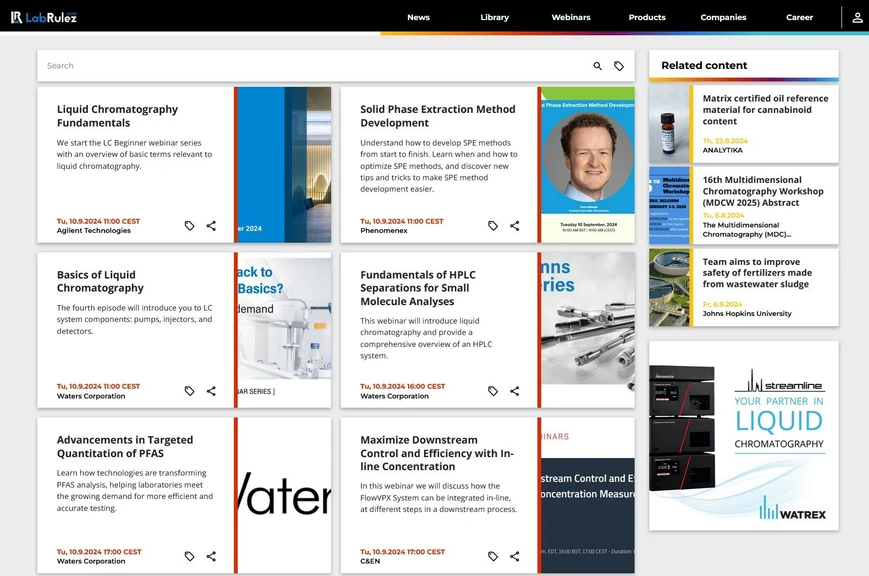The width and height of the screenshot is (869, 576).
Task: Click date Tu, 10.9.2024 16:00 CEST
Action: [402, 386]
